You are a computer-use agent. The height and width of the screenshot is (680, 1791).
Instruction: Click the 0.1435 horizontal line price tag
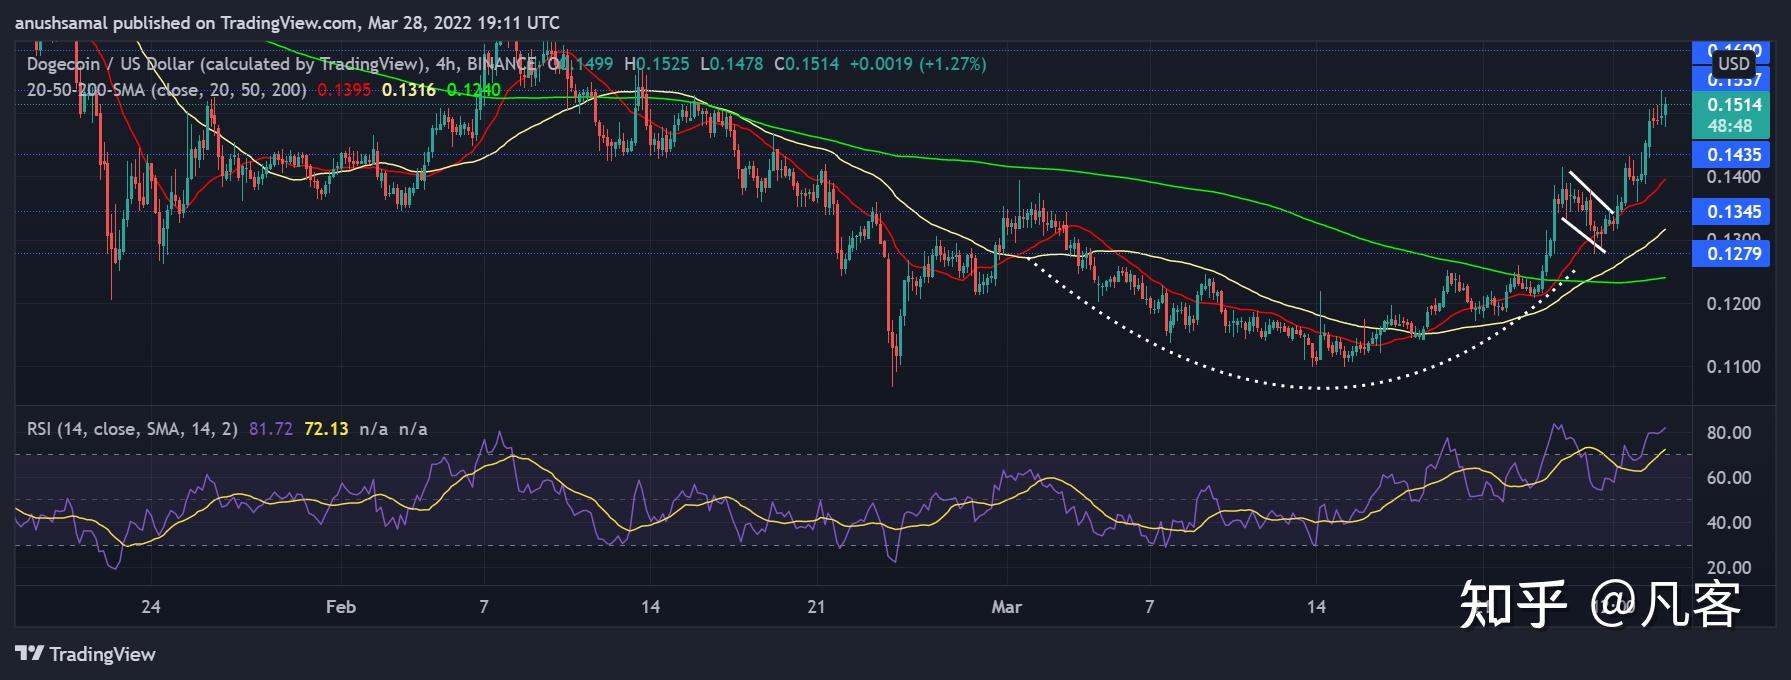click(1733, 155)
